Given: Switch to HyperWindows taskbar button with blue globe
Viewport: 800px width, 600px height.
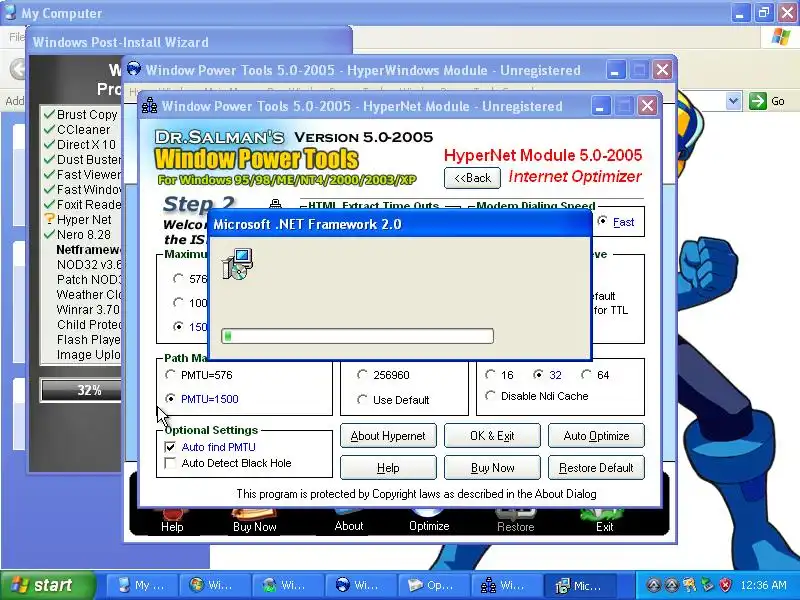Looking at the screenshot, I should pyautogui.click(x=361, y=585).
